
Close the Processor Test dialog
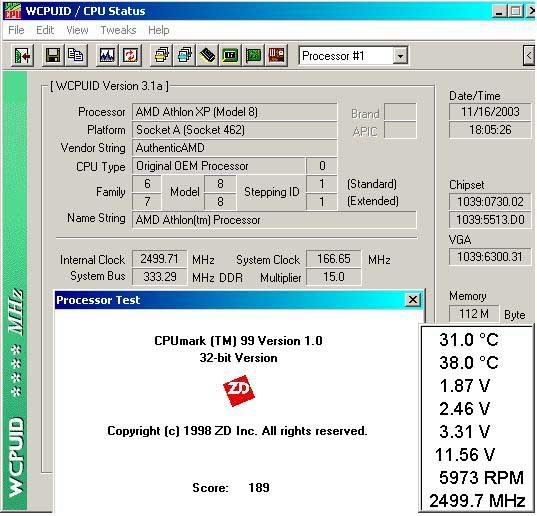click(x=413, y=300)
